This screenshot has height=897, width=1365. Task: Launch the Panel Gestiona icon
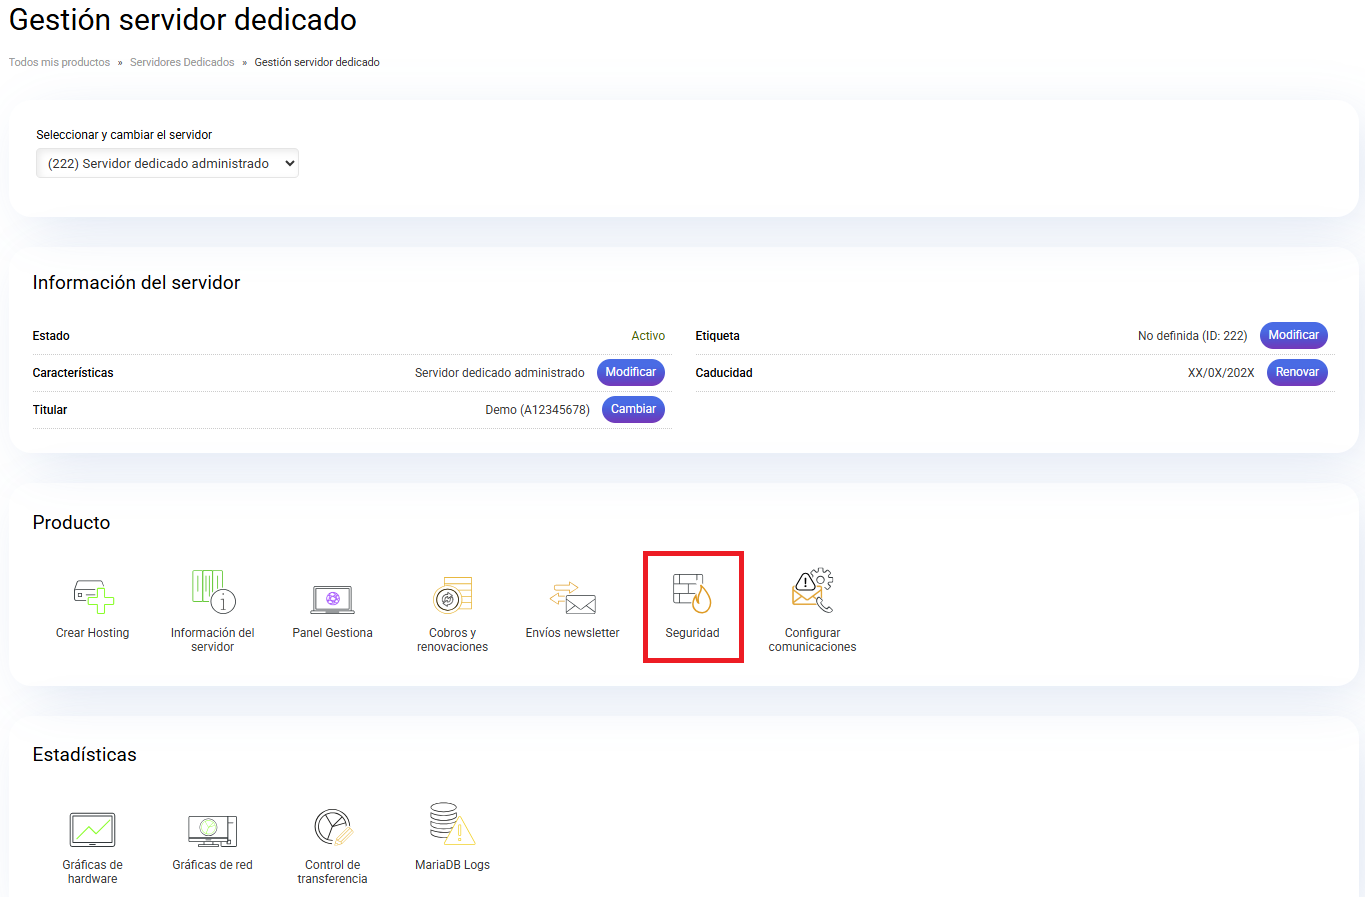332,598
